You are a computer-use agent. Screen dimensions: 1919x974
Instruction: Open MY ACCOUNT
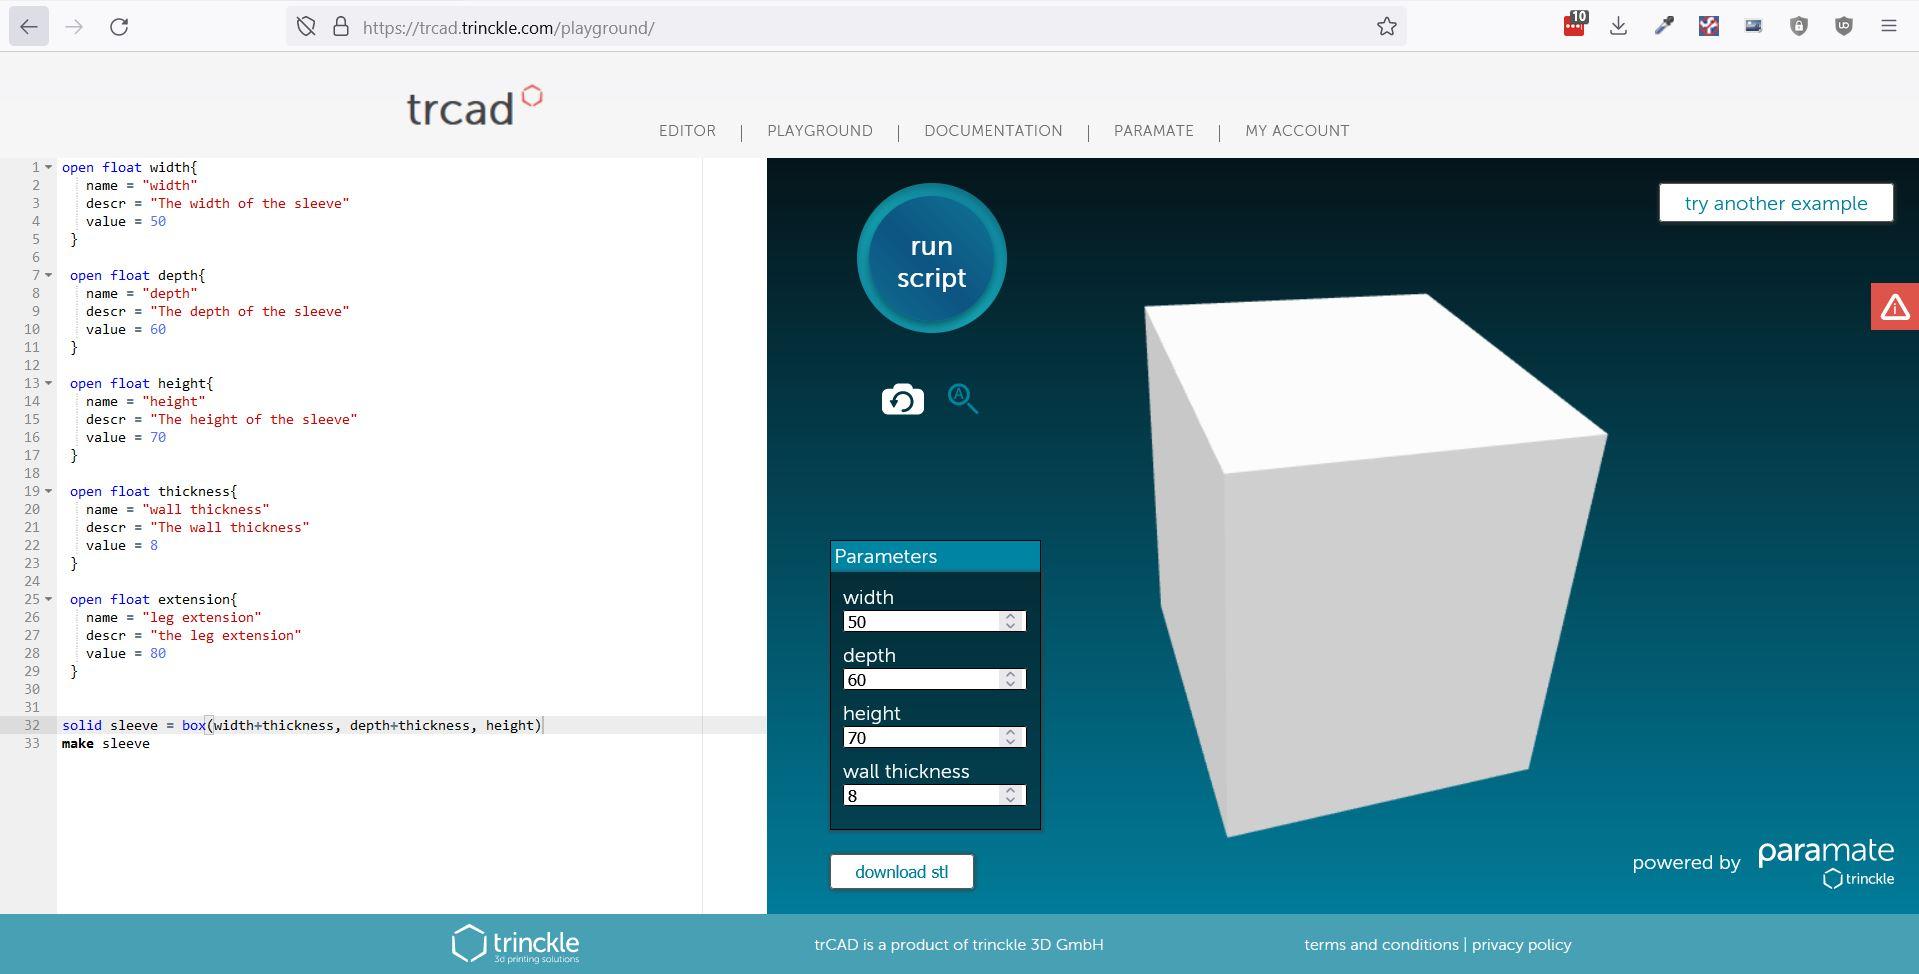[x=1296, y=130]
